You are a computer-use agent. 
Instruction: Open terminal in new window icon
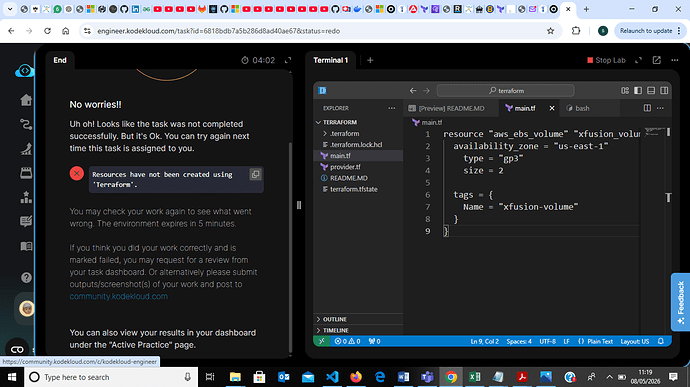[x=657, y=60]
